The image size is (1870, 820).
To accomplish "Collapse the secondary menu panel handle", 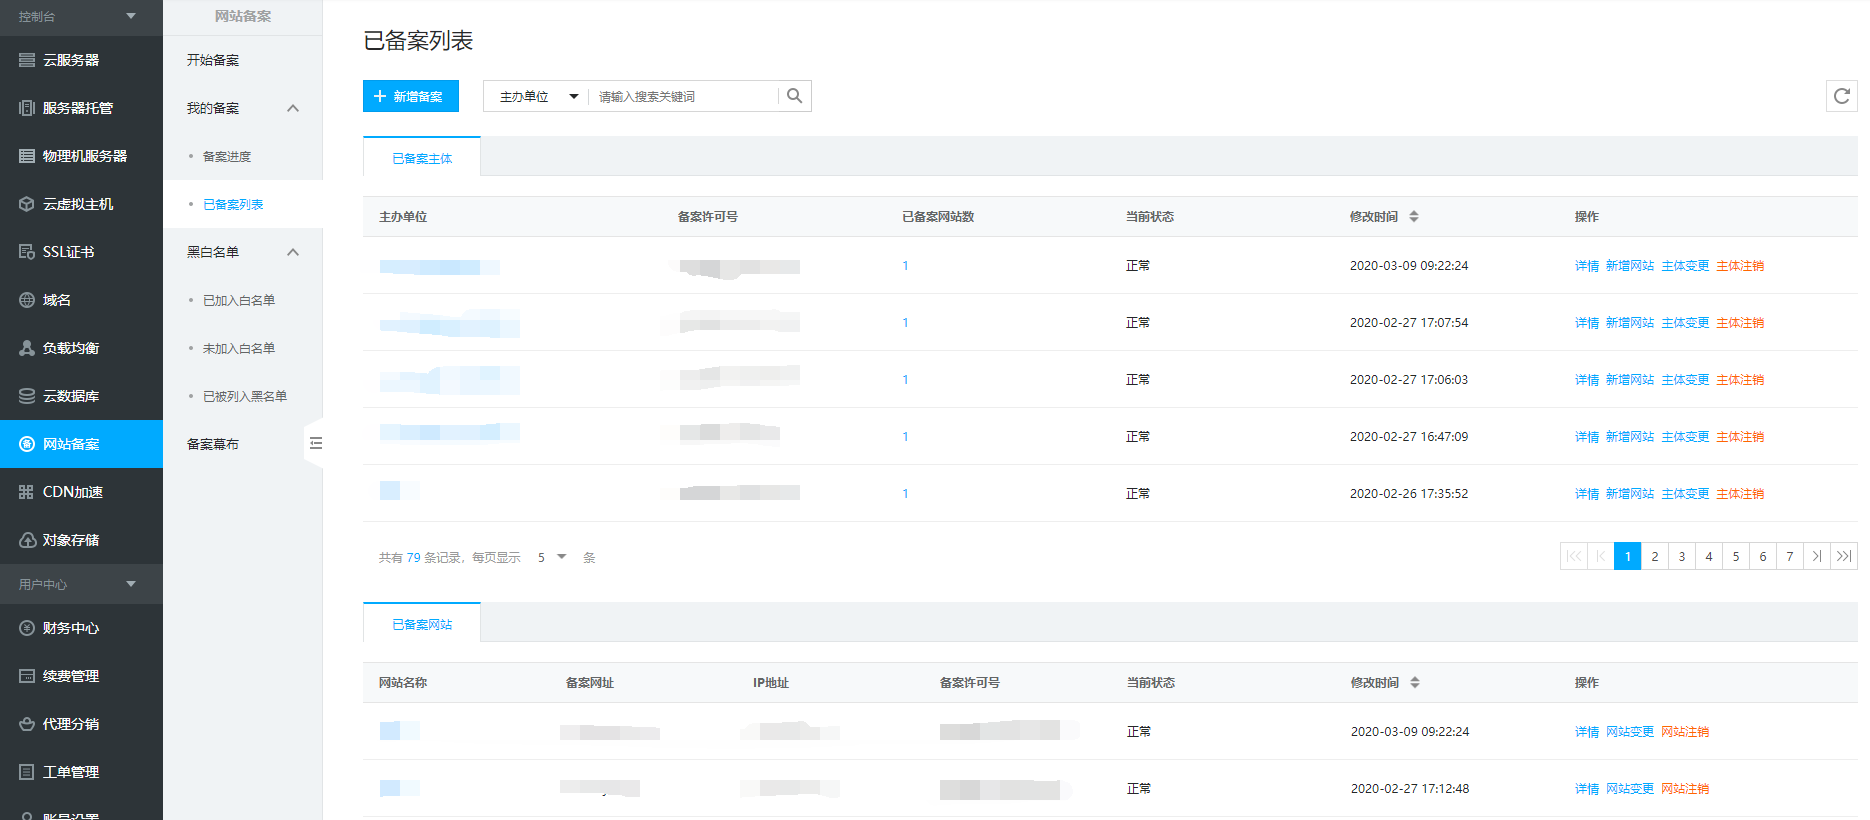I will [x=315, y=443].
